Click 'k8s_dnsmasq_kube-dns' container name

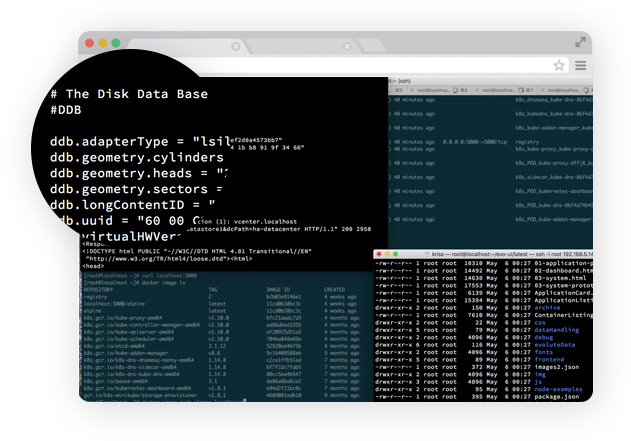(554, 100)
